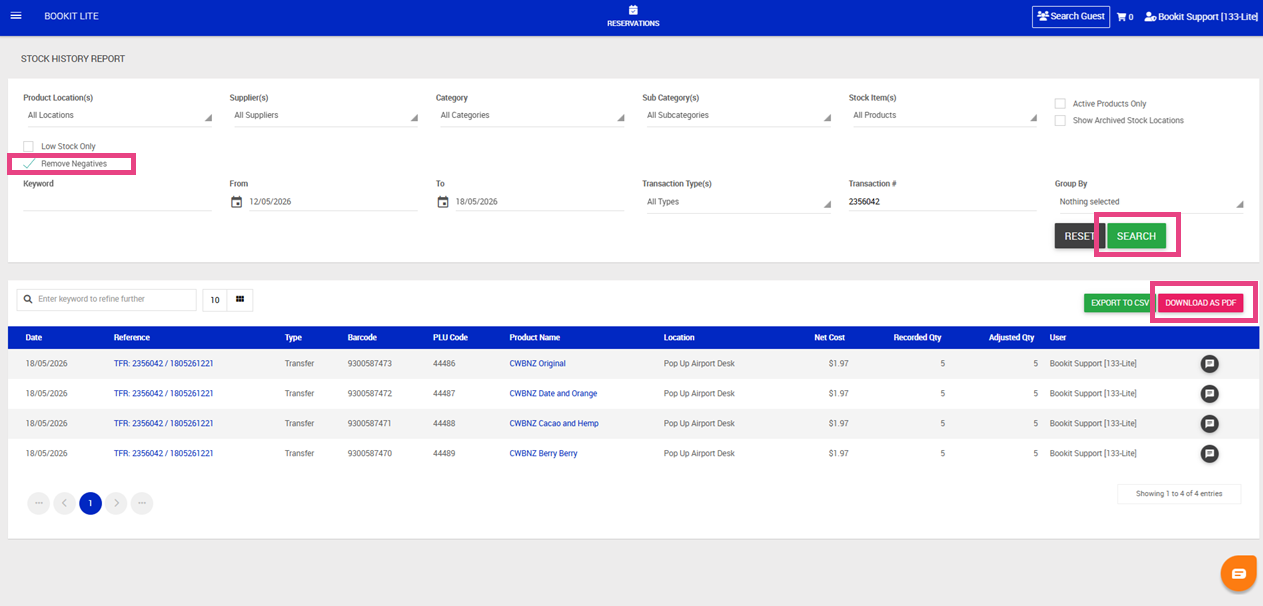Open Bookit Support user account menu

pos(1201,17)
